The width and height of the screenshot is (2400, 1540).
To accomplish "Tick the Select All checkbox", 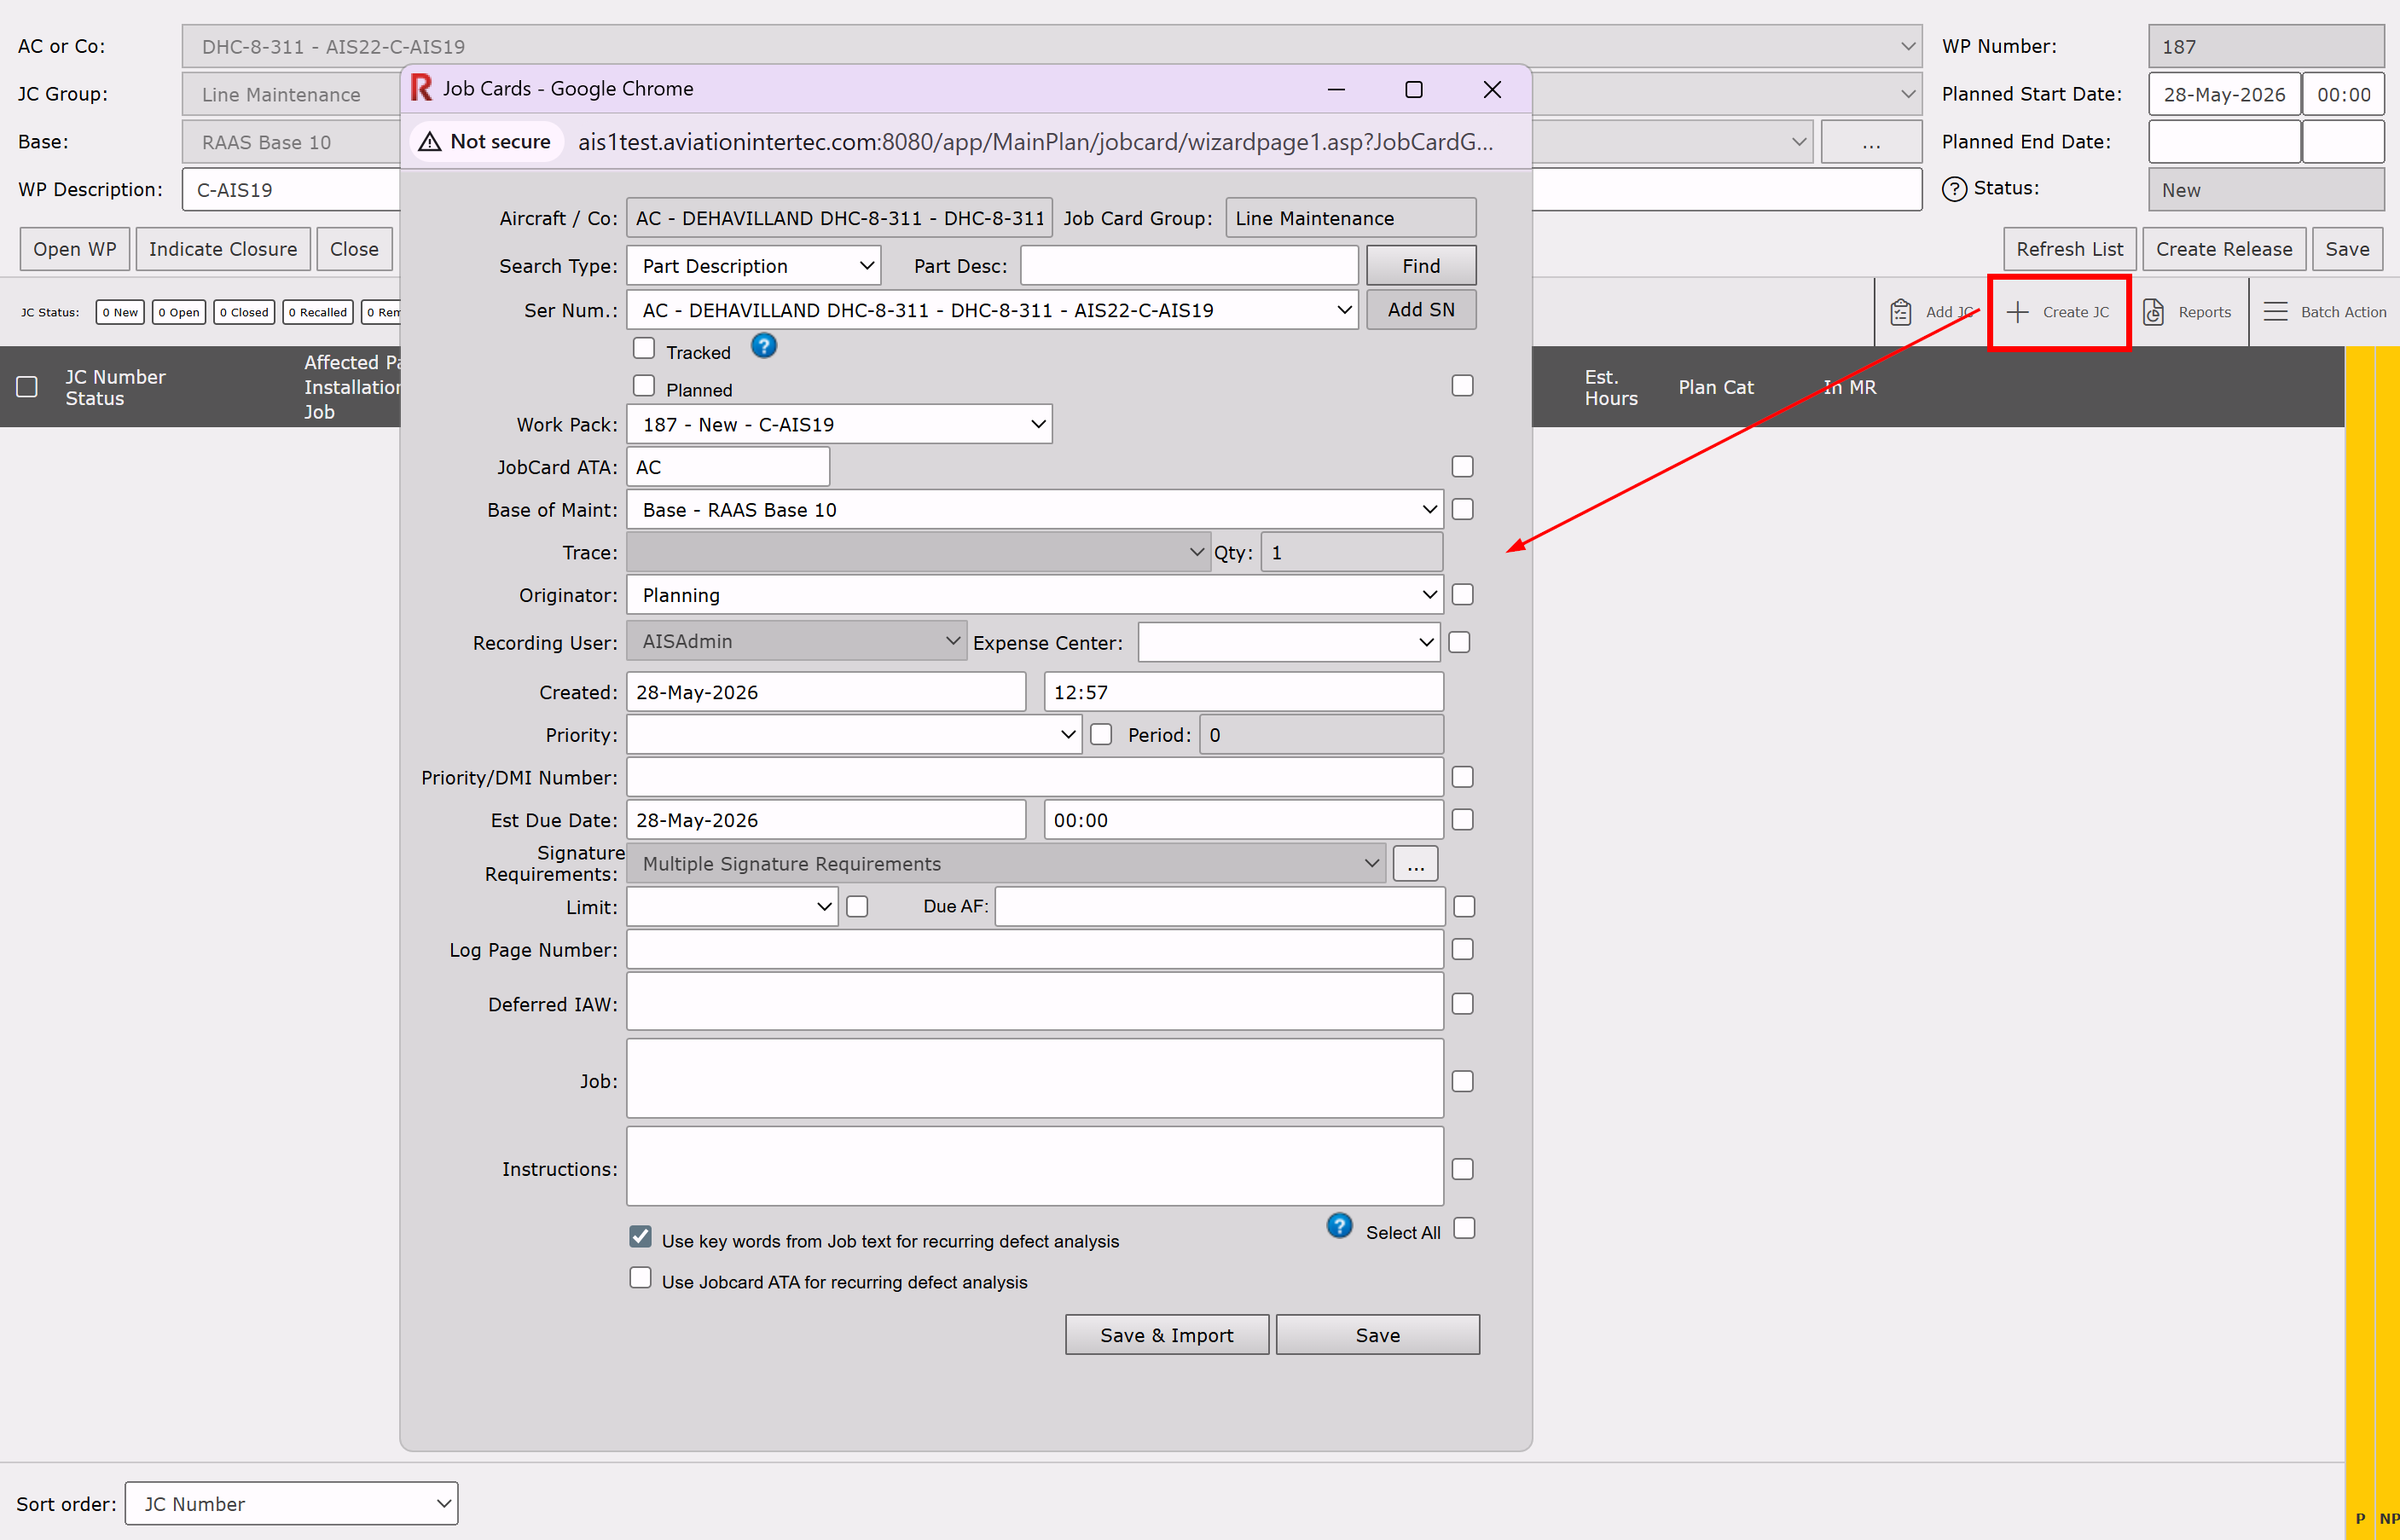I will (1464, 1228).
